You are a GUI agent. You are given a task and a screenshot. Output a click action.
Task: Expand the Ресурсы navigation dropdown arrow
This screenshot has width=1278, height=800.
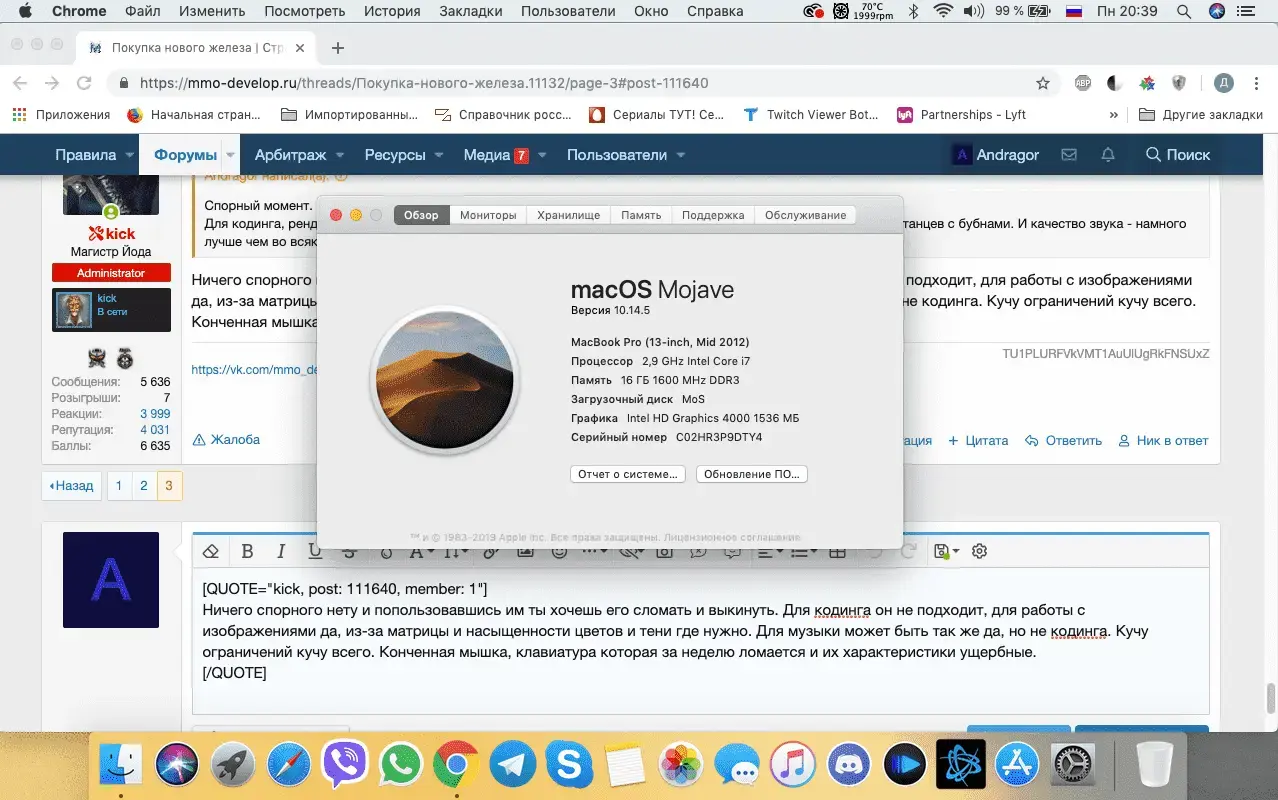(x=439, y=155)
